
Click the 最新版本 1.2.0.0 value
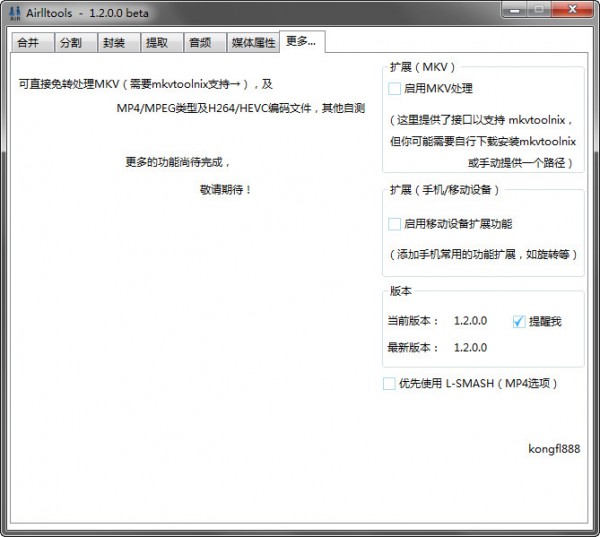point(470,347)
